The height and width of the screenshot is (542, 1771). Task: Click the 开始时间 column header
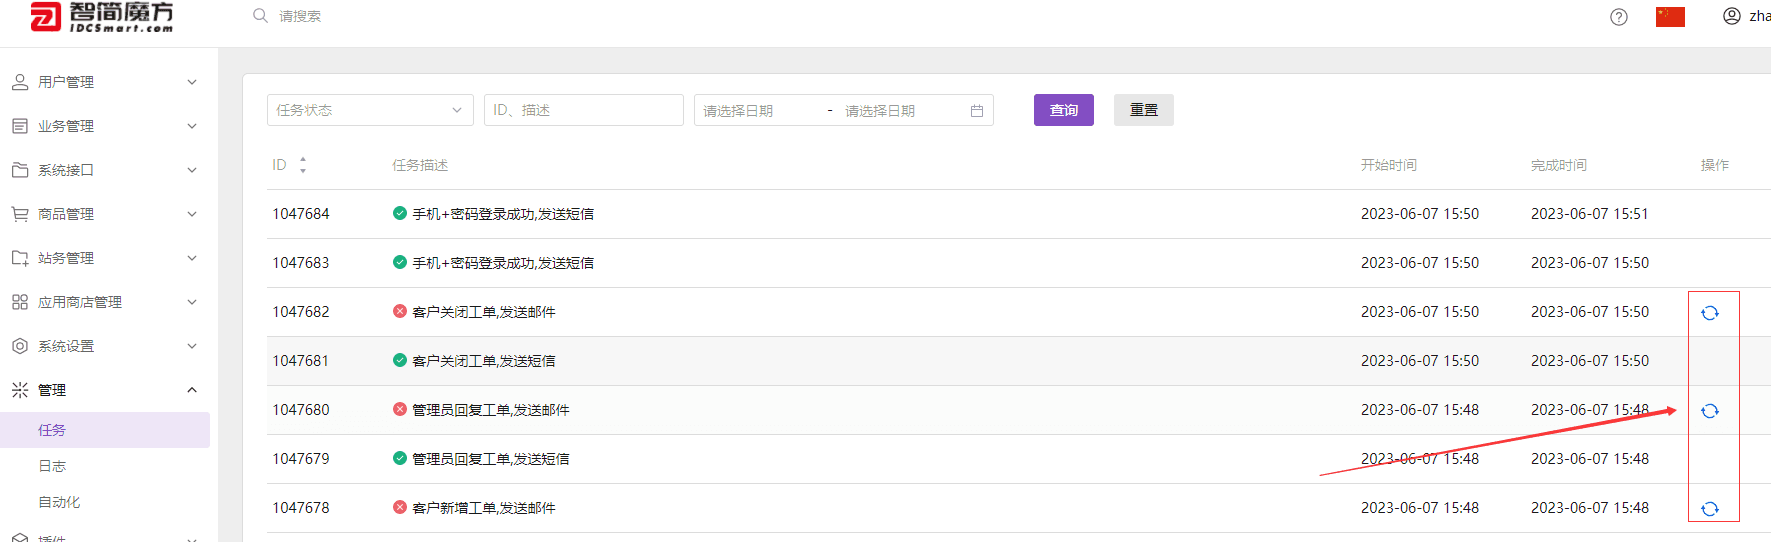click(x=1389, y=165)
